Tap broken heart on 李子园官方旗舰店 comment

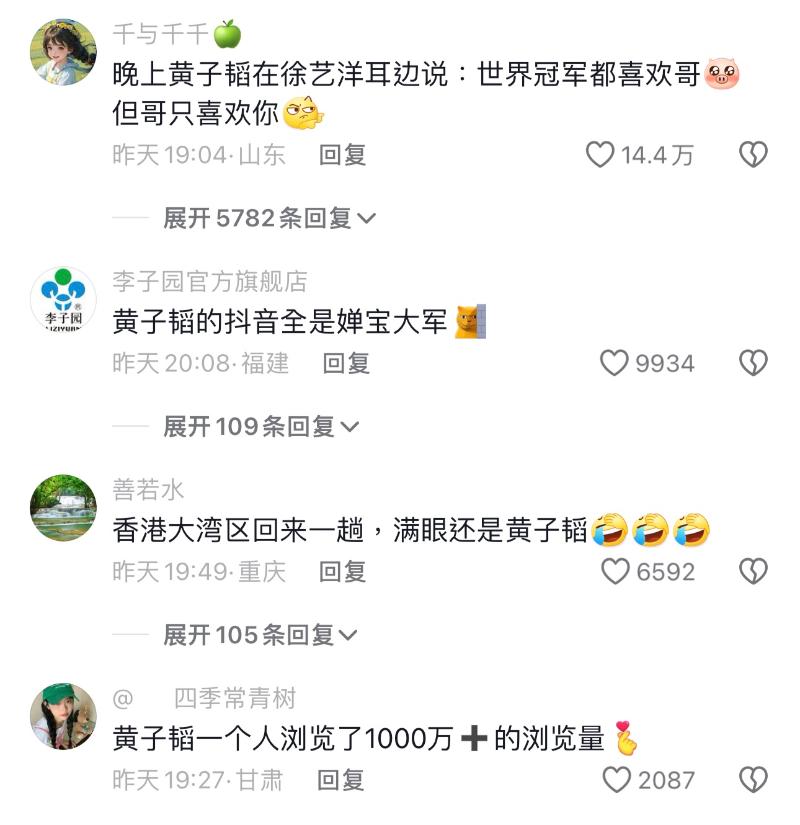[x=753, y=363]
